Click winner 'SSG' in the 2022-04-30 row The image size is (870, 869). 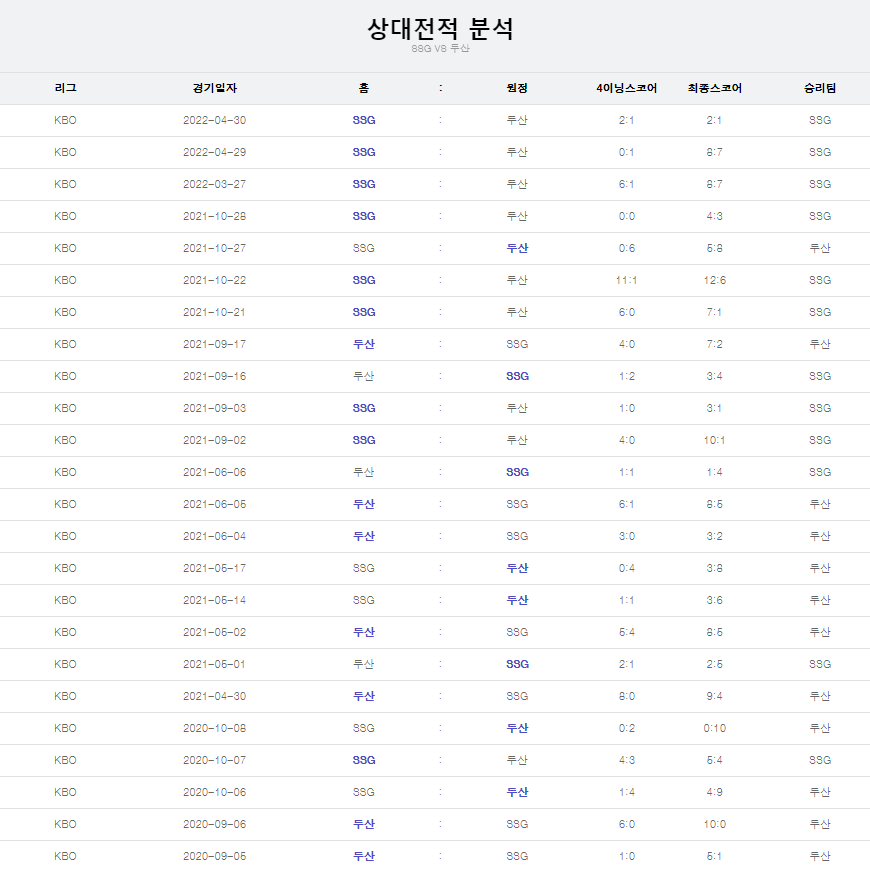(x=820, y=120)
